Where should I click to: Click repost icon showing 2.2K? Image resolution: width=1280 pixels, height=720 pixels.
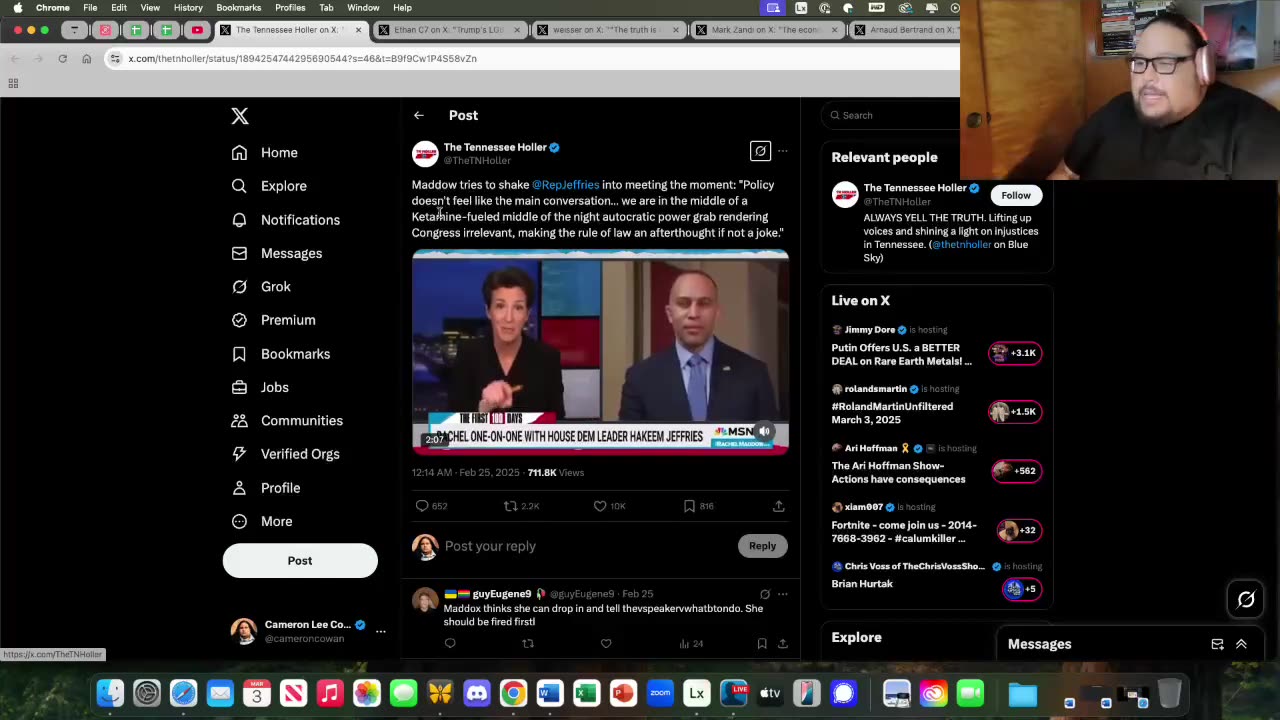coord(510,506)
